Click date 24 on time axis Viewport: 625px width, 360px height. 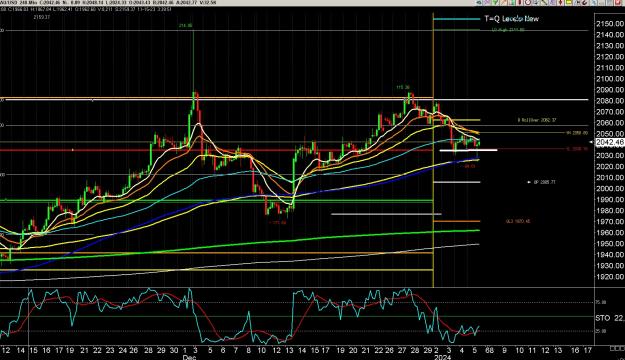[123, 350]
